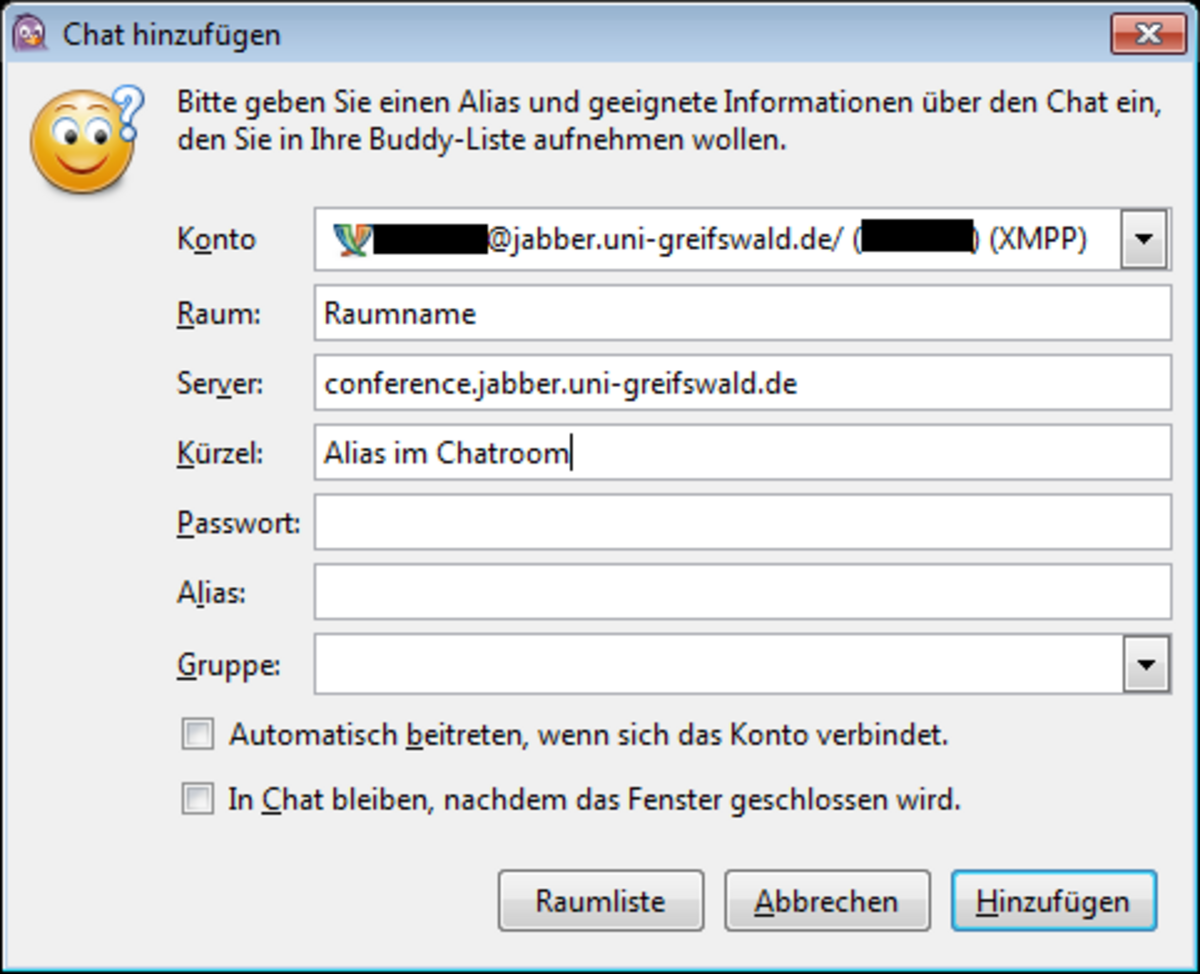The image size is (1200, 974).
Task: Click the question smiley icon
Action: pyautogui.click(x=85, y=140)
